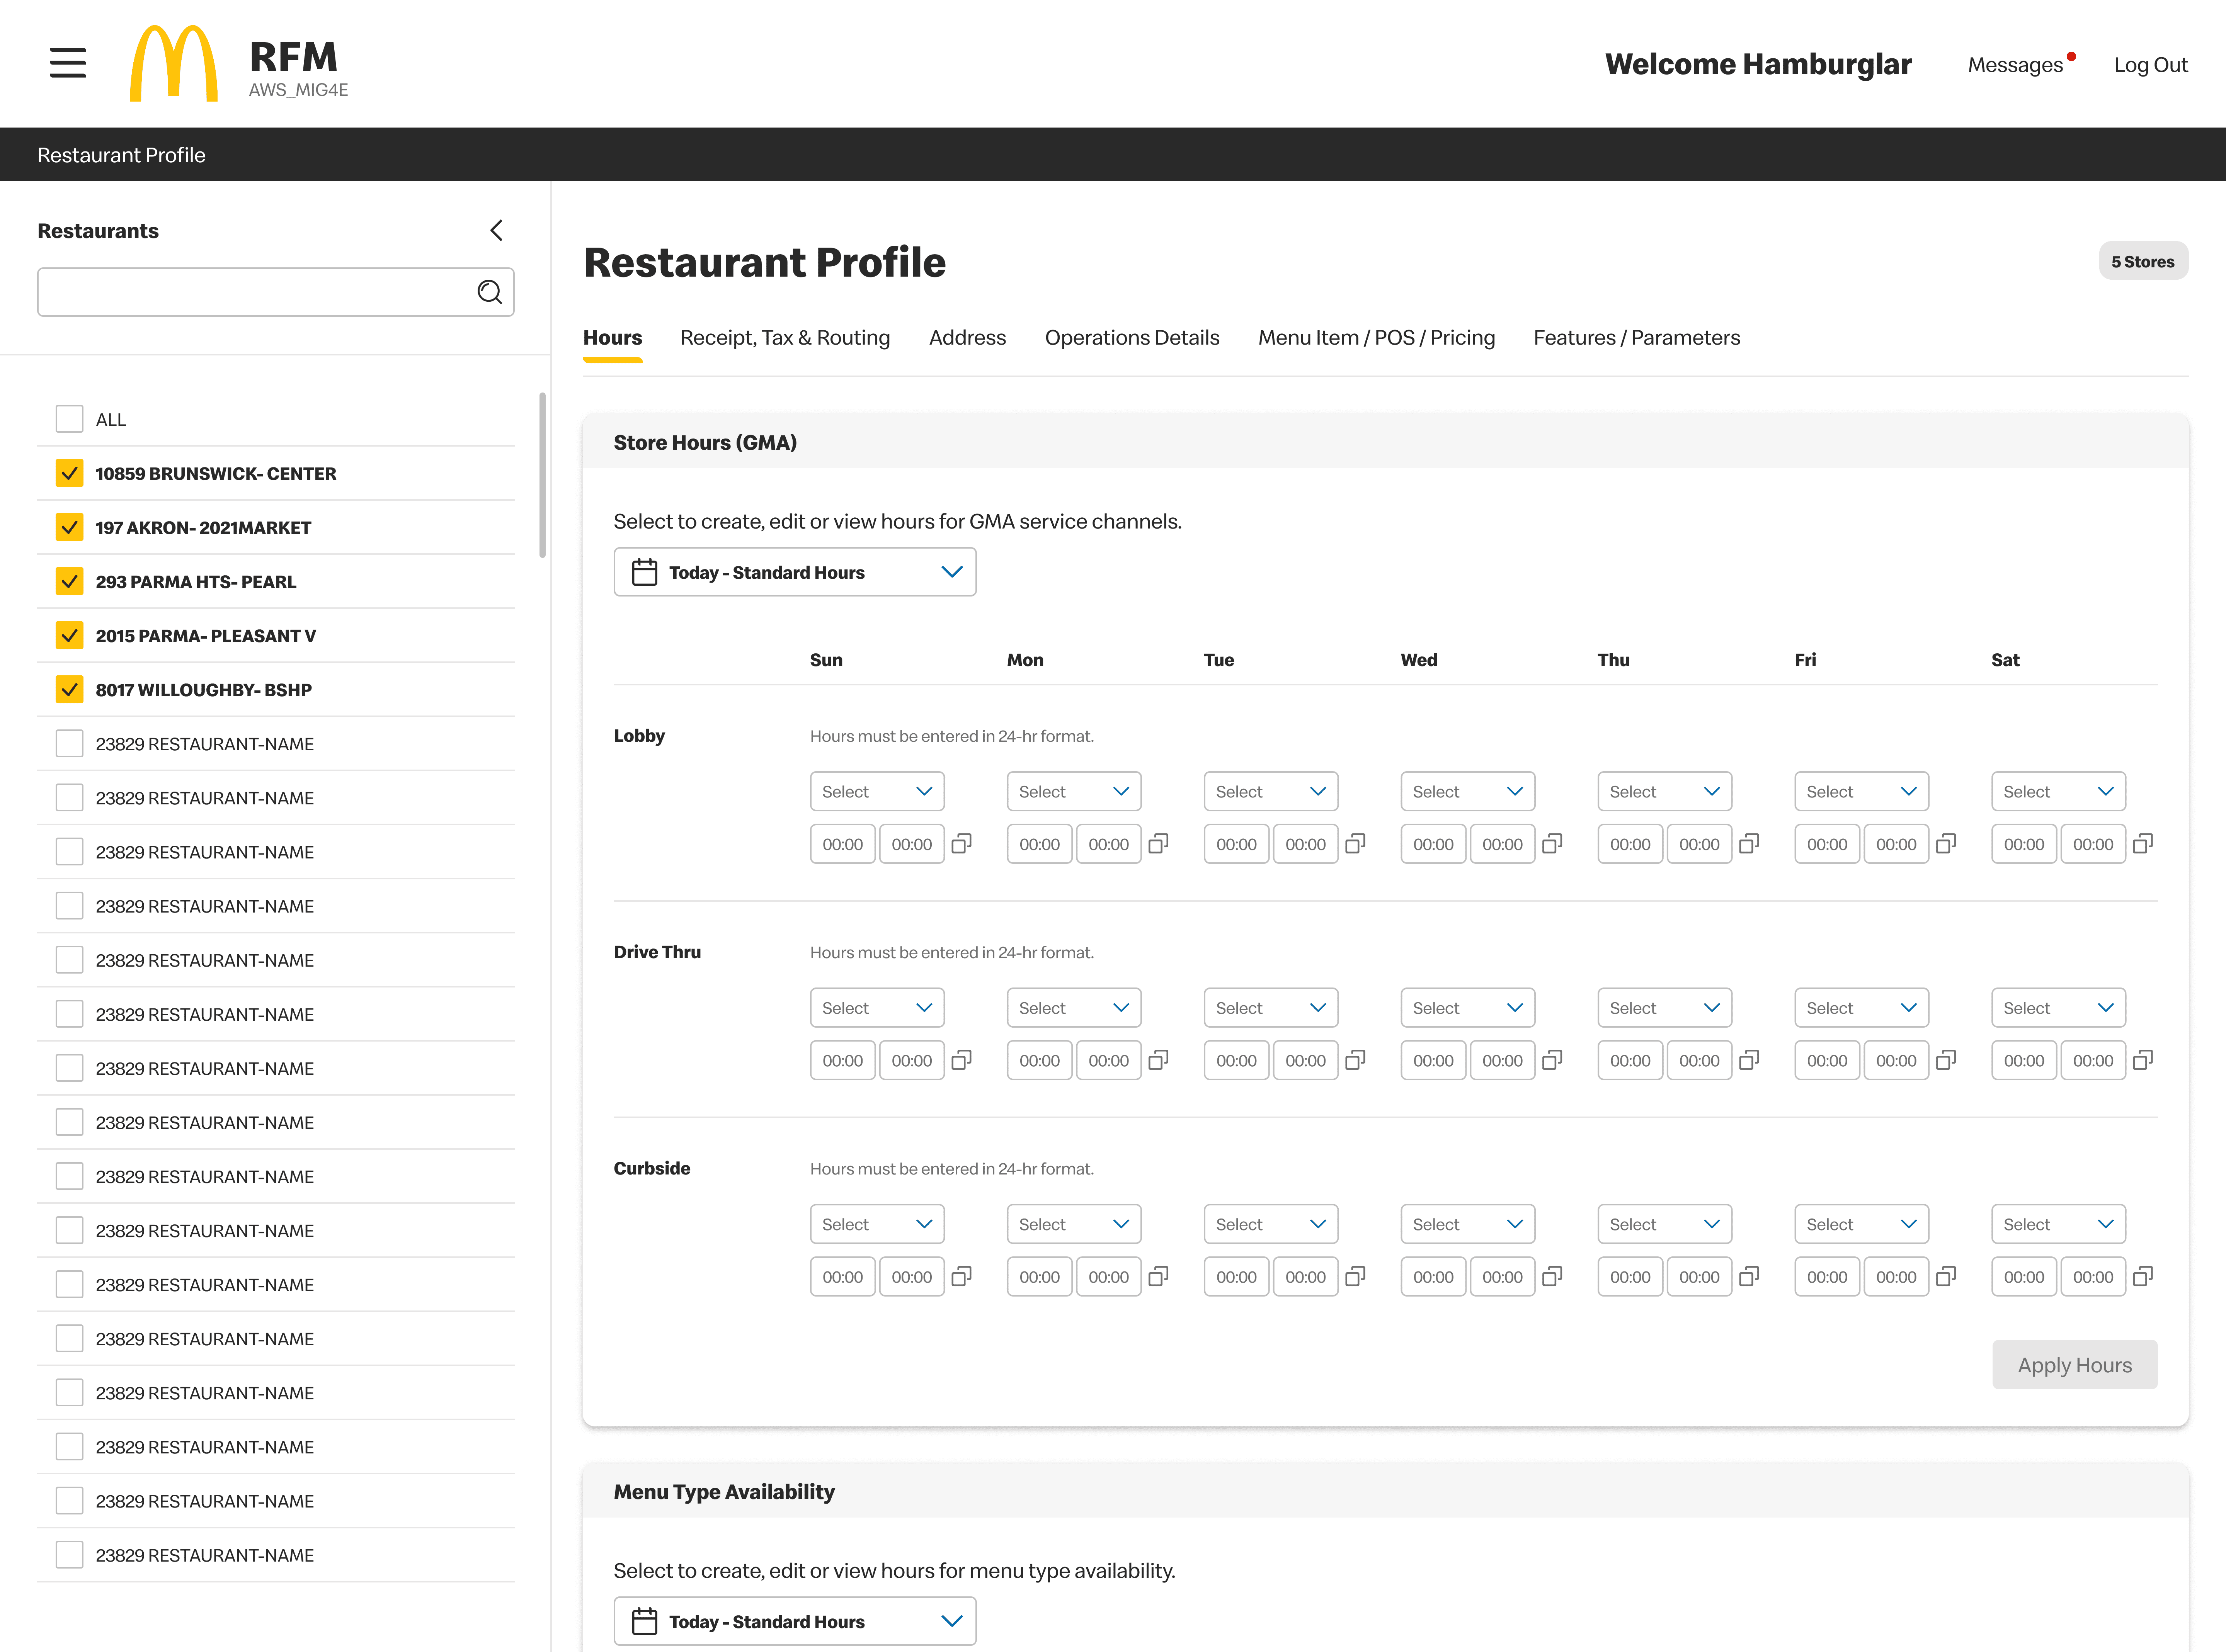Click the restaurant list scrollbar
The width and height of the screenshot is (2226, 1652).
(542, 475)
